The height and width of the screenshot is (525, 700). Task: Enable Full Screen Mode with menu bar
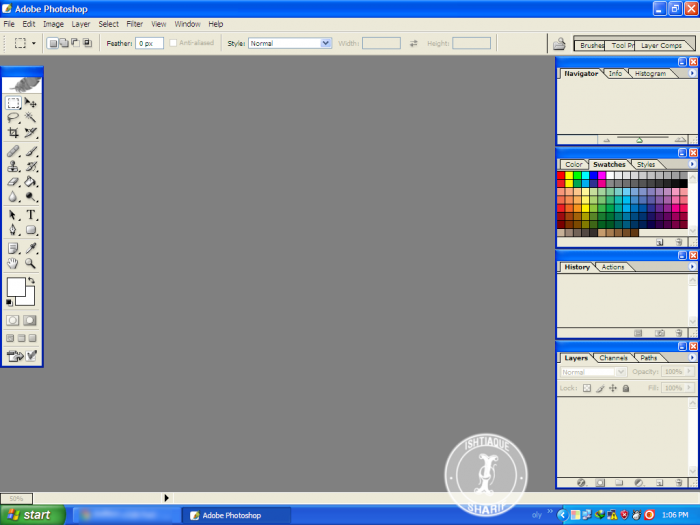[x=21, y=338]
